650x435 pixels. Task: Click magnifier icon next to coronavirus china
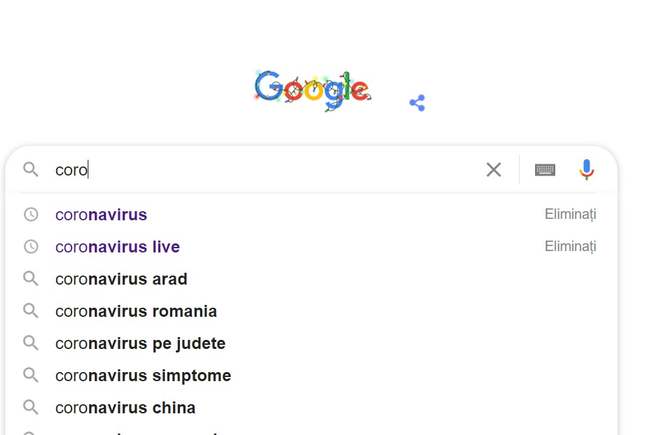coord(31,408)
